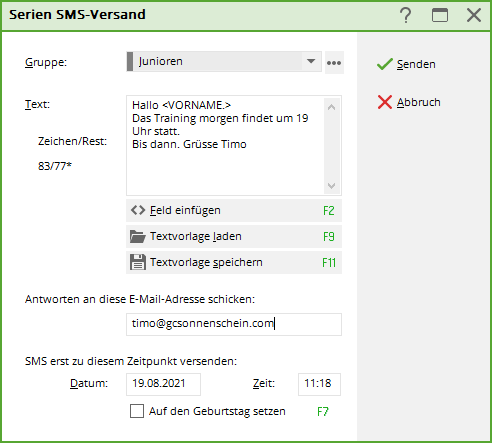Focus the reply e-mail address field
This screenshot has width=492, height=443.
(234, 324)
